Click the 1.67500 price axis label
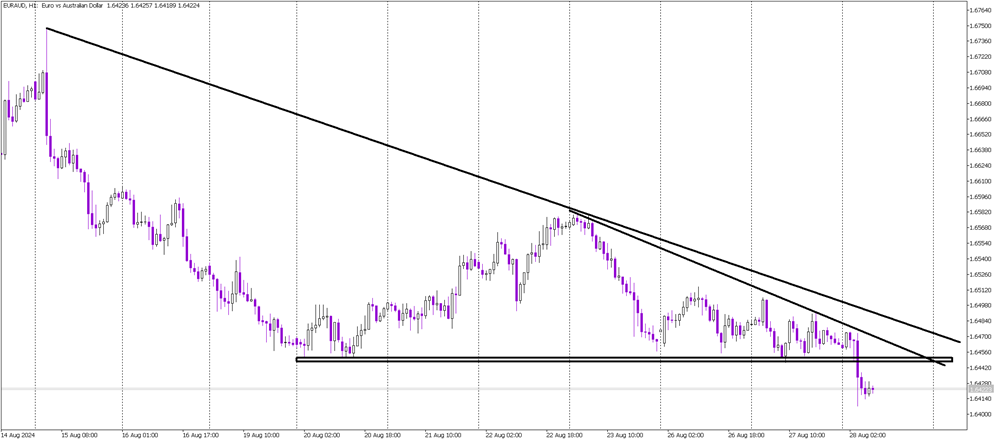 980,26
